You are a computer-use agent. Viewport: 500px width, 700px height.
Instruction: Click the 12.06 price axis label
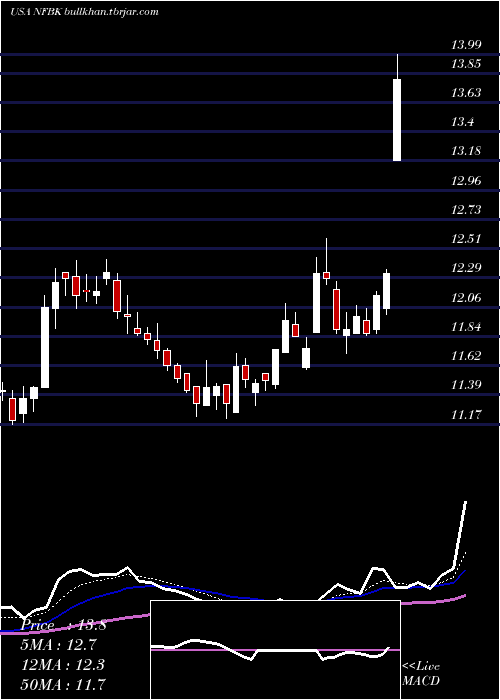[466, 297]
